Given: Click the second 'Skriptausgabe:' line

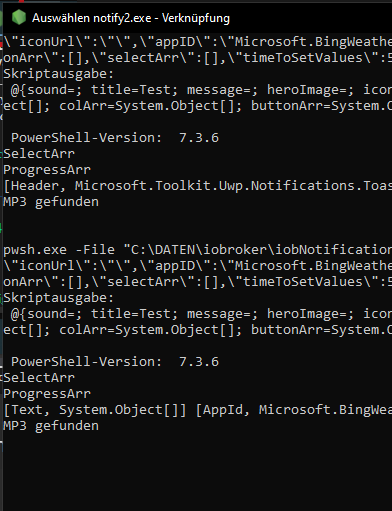Looking at the screenshot, I should coord(59,298).
